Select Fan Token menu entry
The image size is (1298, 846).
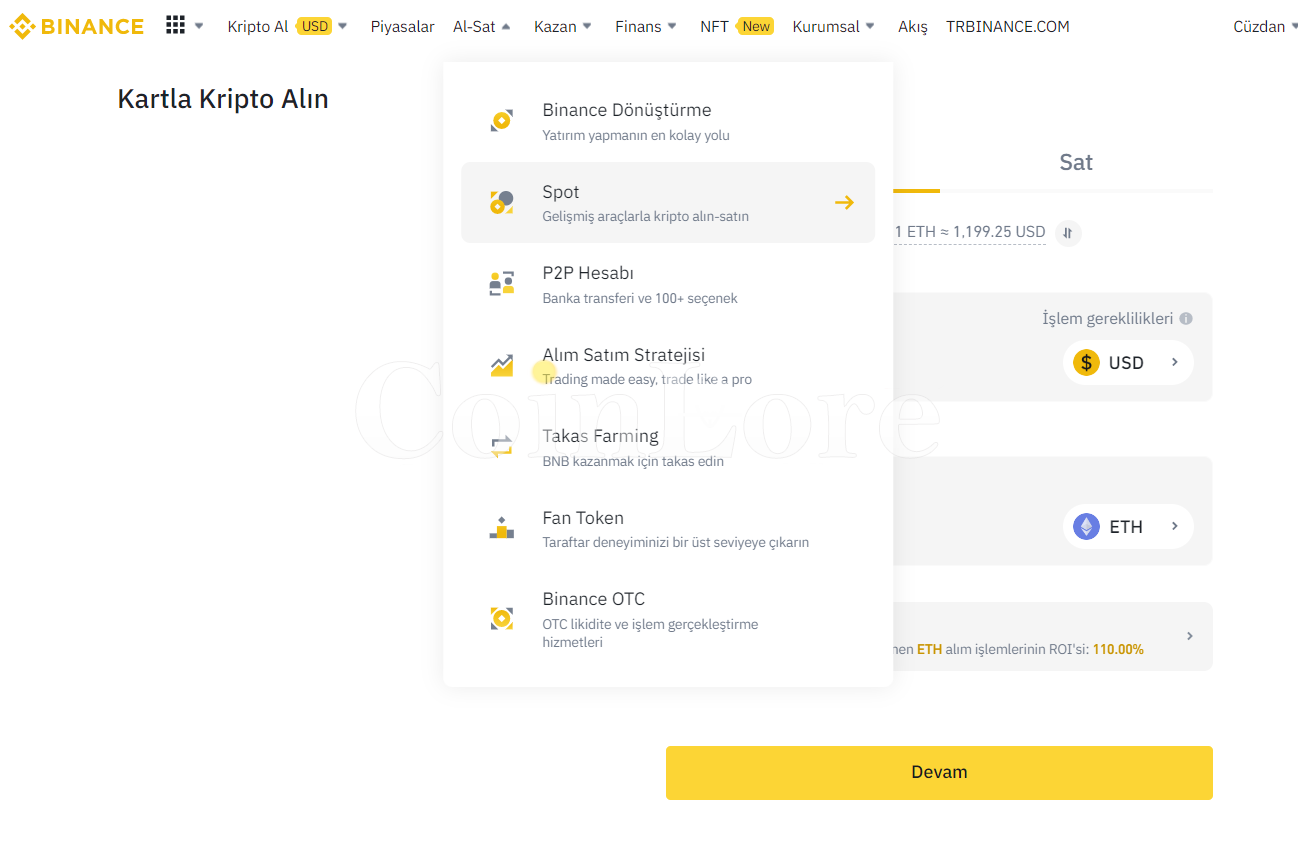tap(668, 528)
